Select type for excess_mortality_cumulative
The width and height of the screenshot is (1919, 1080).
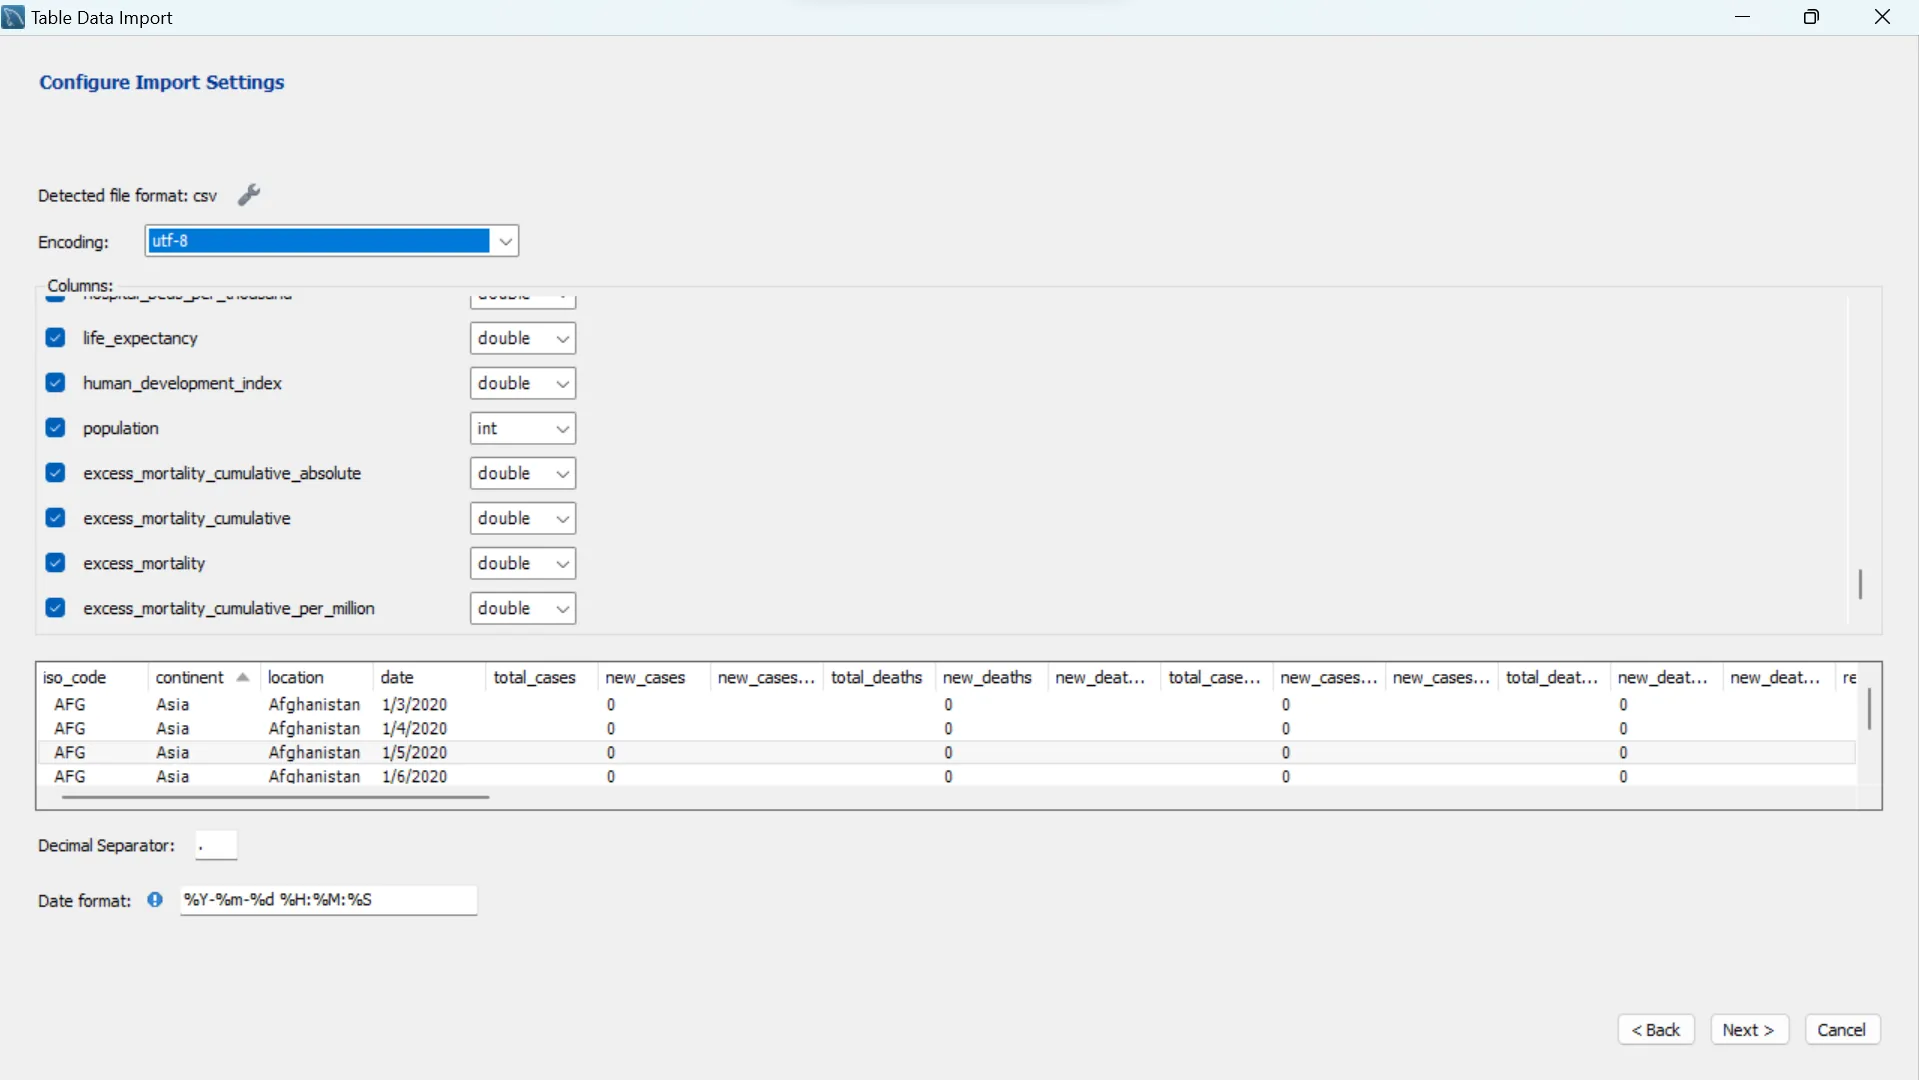coord(523,519)
